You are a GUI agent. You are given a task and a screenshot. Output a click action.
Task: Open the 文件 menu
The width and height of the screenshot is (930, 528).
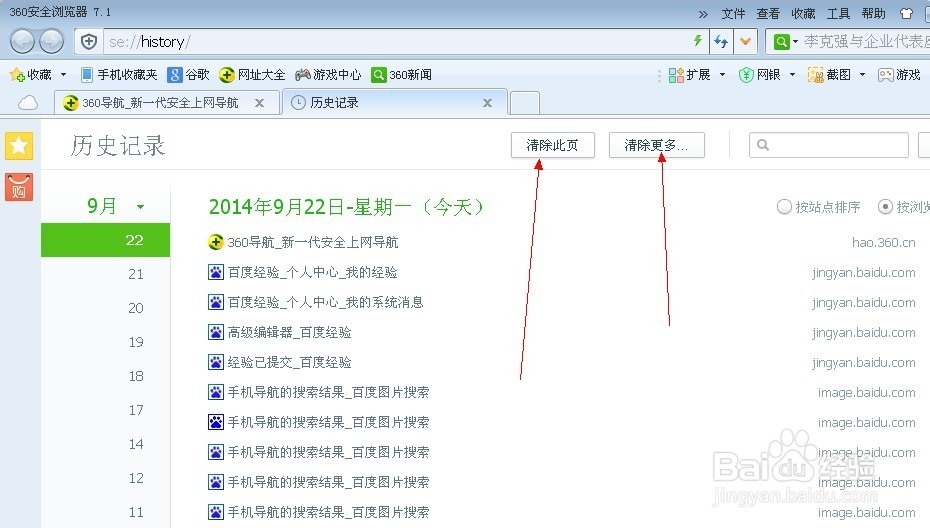pyautogui.click(x=733, y=13)
